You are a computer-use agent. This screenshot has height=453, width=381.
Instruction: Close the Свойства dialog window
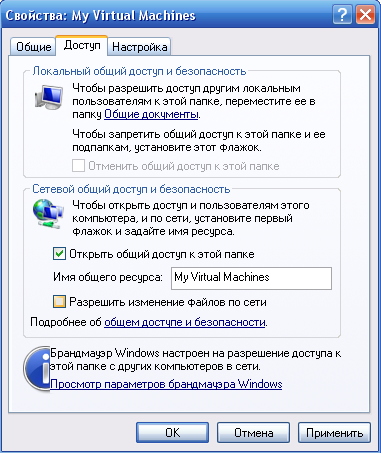365,15
